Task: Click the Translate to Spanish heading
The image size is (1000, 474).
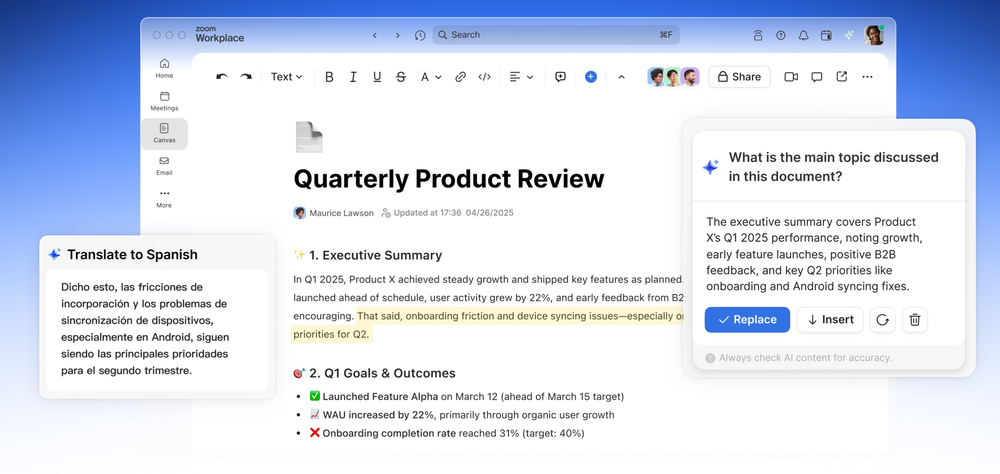Action: point(132,255)
